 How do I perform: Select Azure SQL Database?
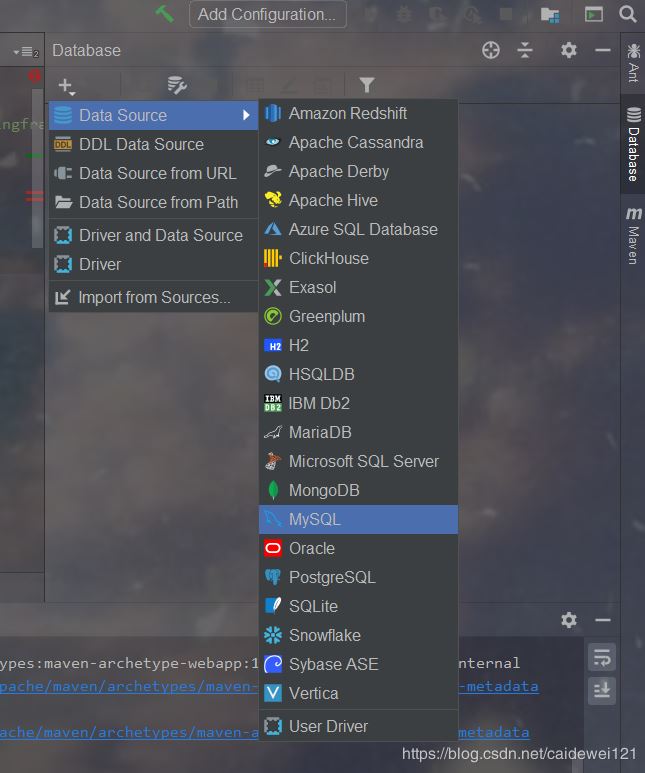358,229
